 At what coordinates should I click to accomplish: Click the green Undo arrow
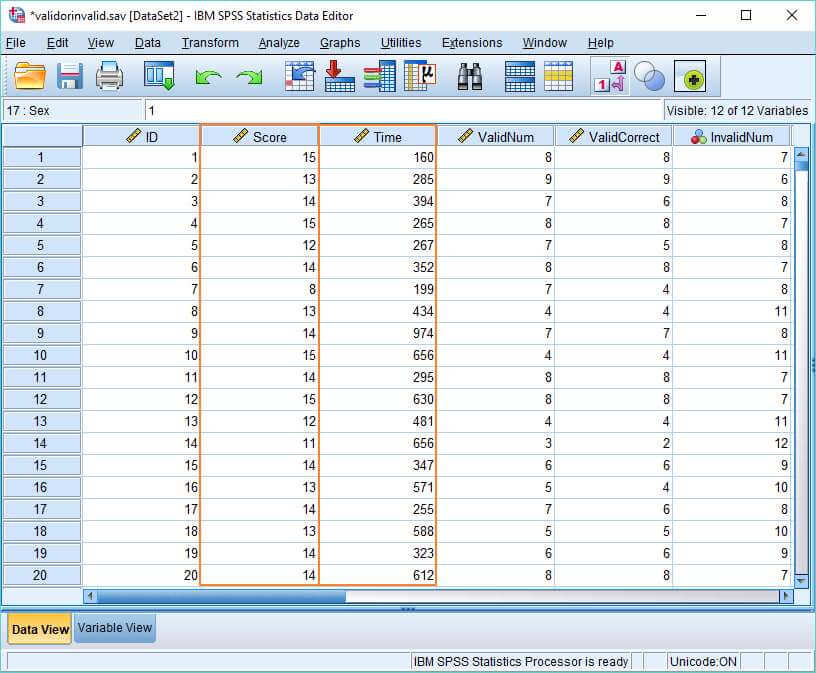208,78
